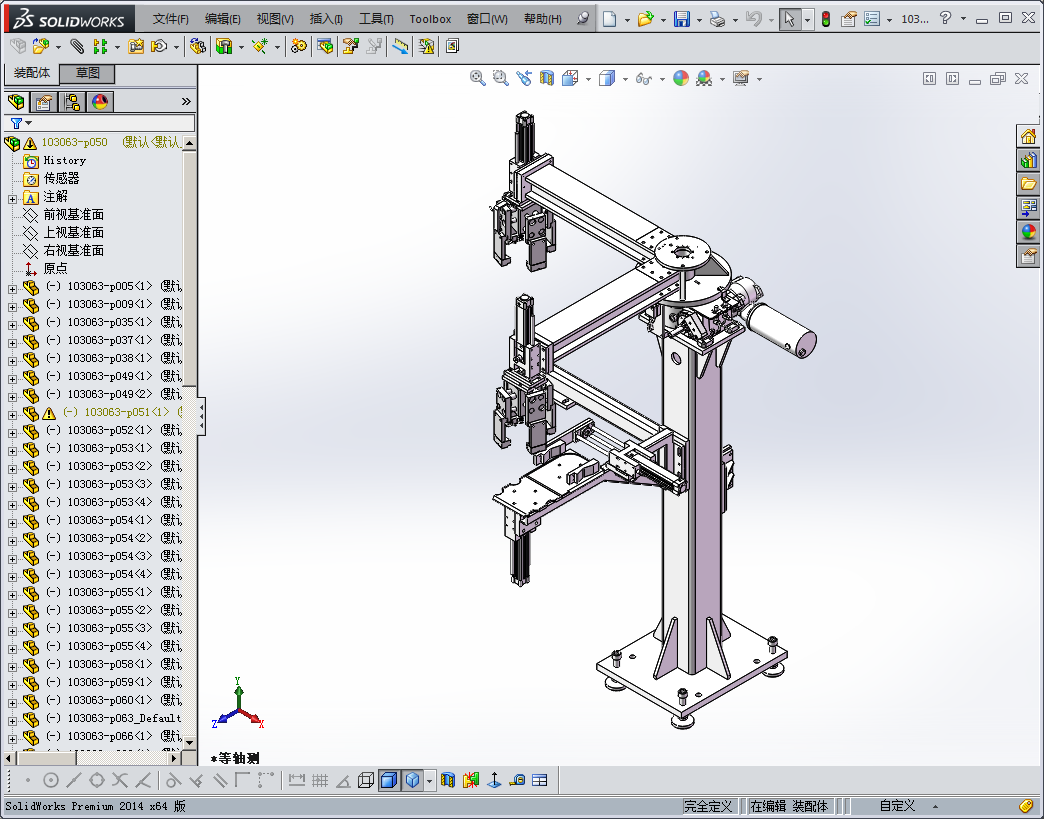Click the Print icon
This screenshot has height=819, width=1044.
[x=717, y=19]
